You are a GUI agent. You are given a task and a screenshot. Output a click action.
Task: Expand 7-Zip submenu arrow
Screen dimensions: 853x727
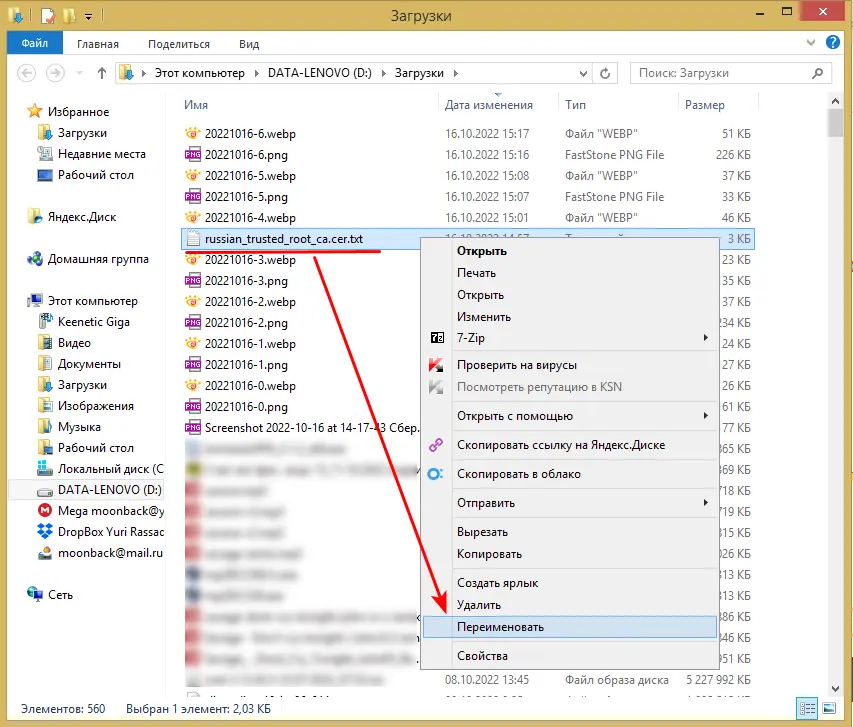click(x=706, y=337)
